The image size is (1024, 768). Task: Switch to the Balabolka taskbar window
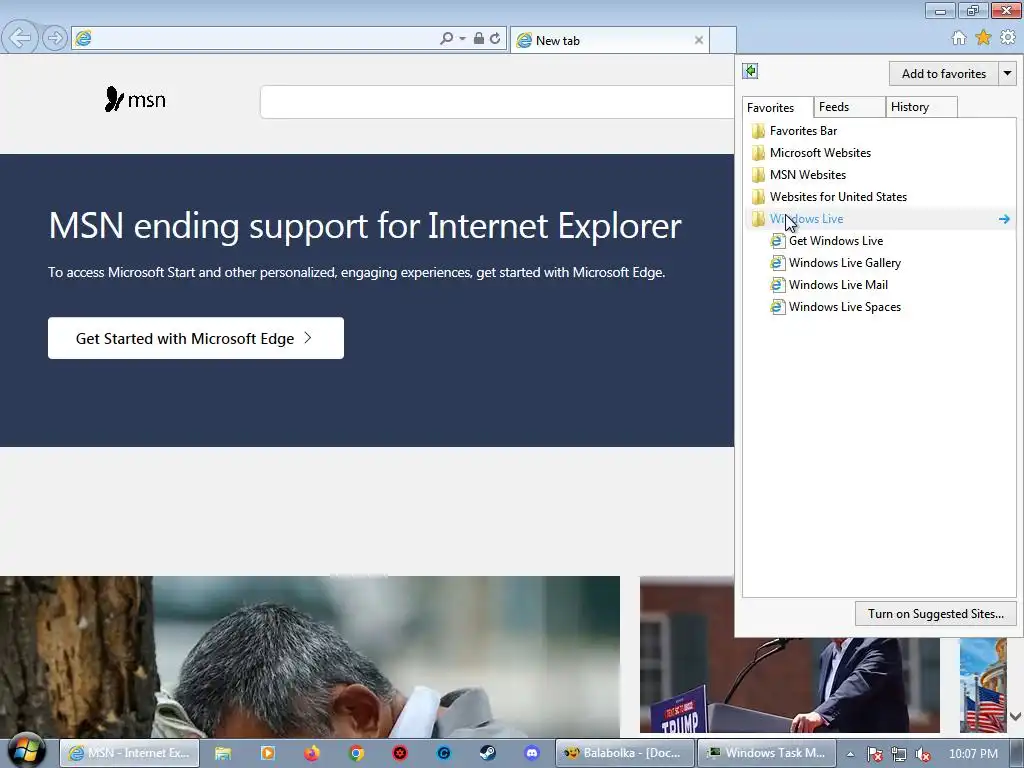coord(625,753)
